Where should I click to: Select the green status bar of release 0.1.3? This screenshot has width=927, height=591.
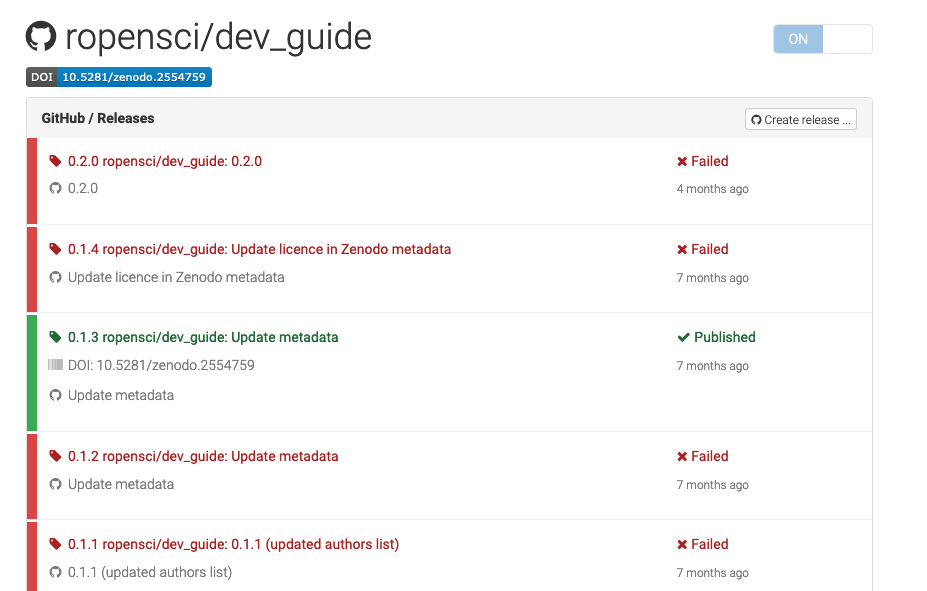coord(30,372)
